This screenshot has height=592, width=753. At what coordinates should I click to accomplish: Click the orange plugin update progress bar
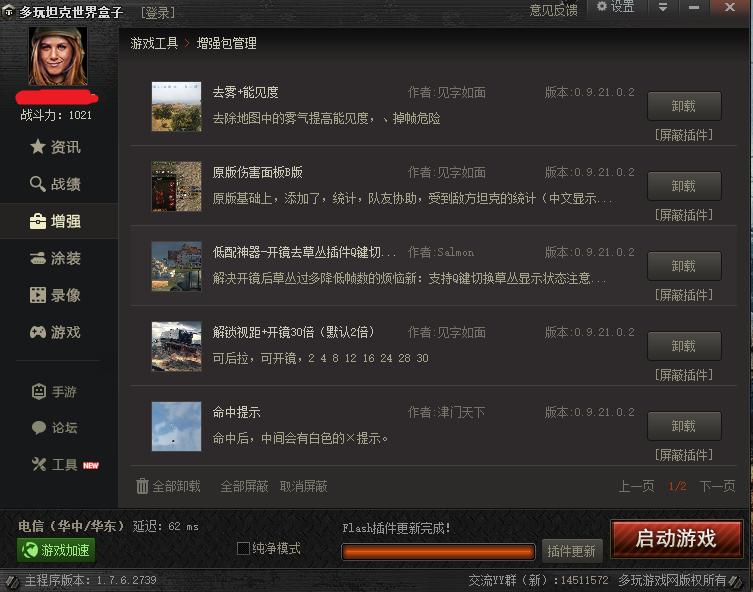pyautogui.click(x=438, y=552)
